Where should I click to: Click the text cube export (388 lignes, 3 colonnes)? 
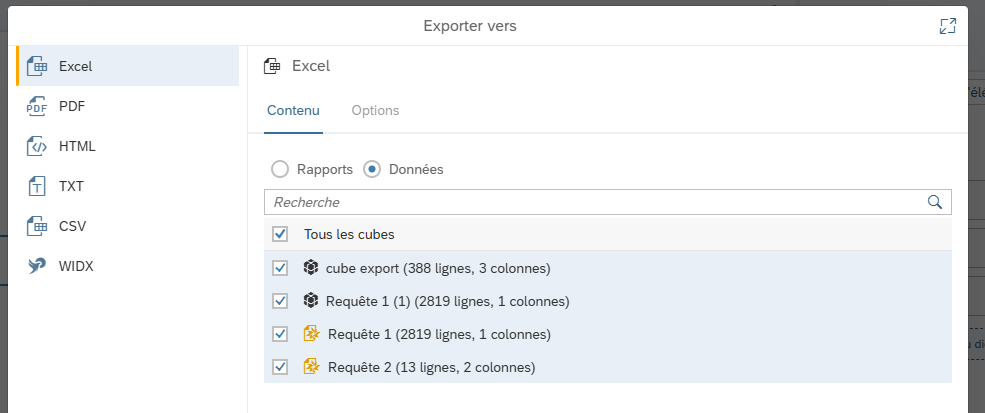pyautogui.click(x=438, y=268)
